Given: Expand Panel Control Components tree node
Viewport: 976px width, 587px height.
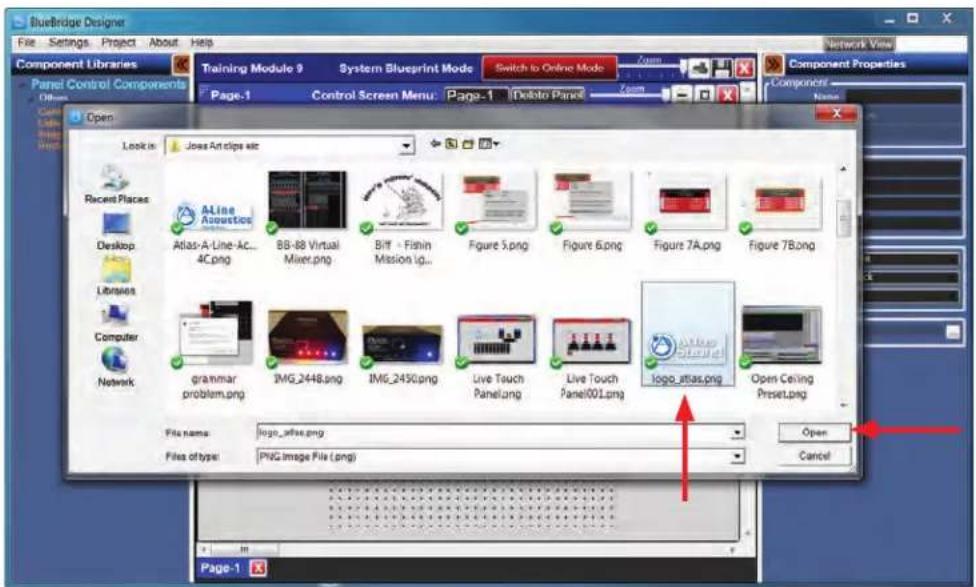Looking at the screenshot, I should pyautogui.click(x=24, y=84).
